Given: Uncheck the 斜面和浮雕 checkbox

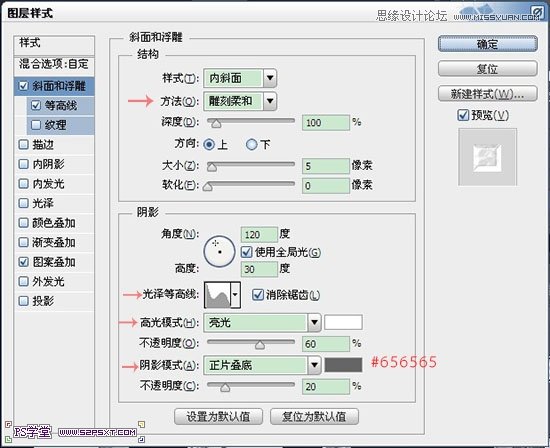Looking at the screenshot, I should pos(23,86).
